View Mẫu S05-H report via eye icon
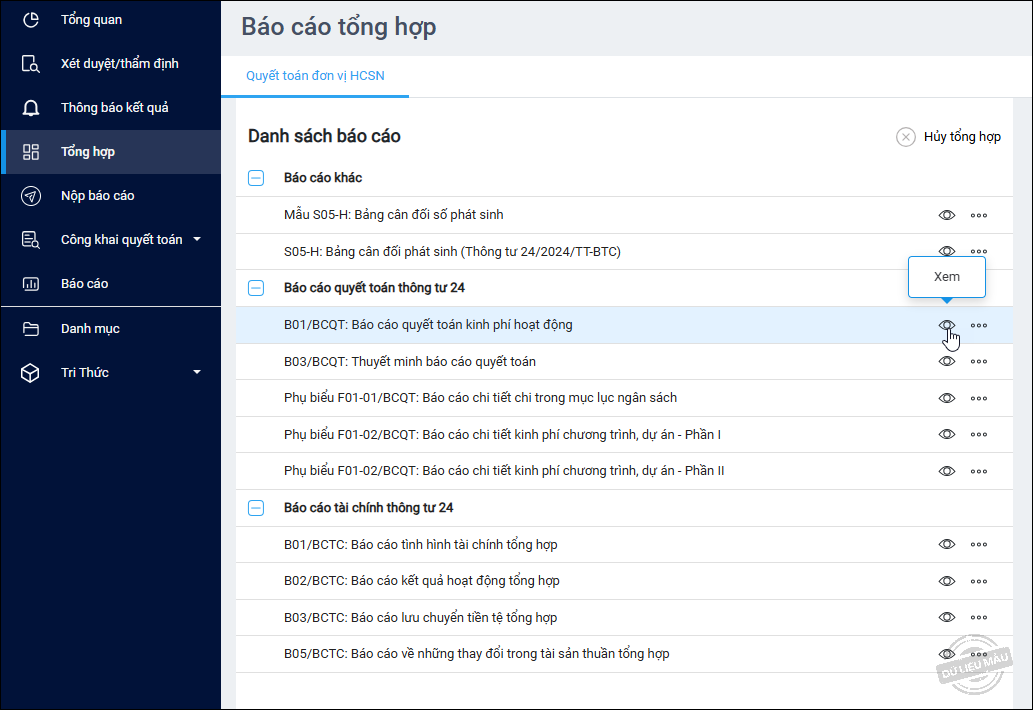Screen dimensions: 1033x710 (947, 215)
